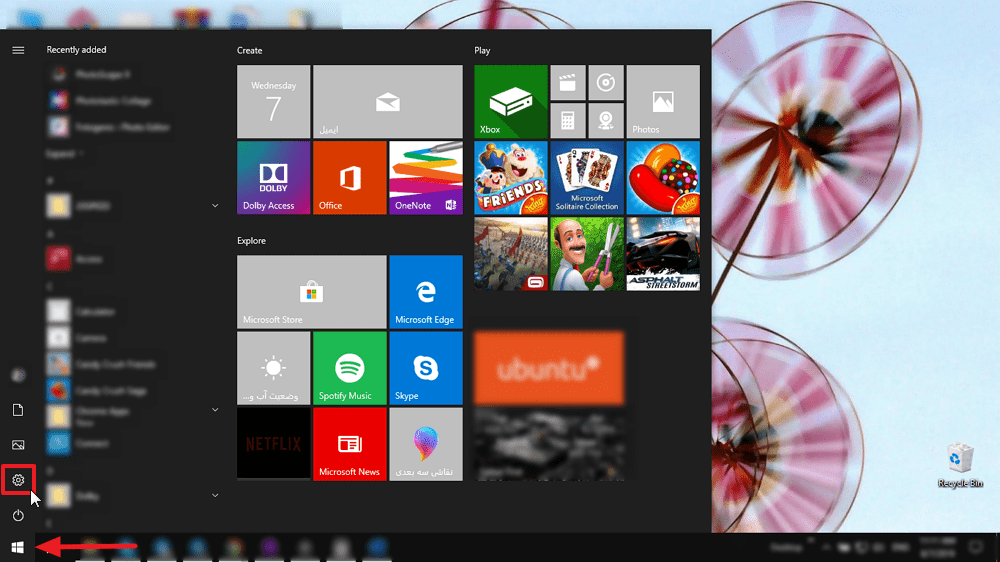The height and width of the screenshot is (562, 1000).
Task: Click the user account avatar
Action: (x=18, y=375)
